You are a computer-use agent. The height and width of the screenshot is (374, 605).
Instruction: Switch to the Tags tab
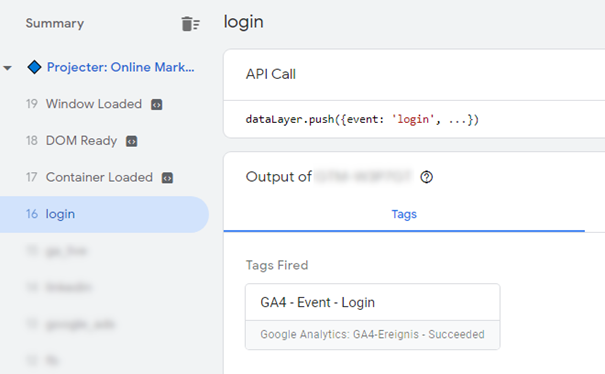tap(404, 214)
